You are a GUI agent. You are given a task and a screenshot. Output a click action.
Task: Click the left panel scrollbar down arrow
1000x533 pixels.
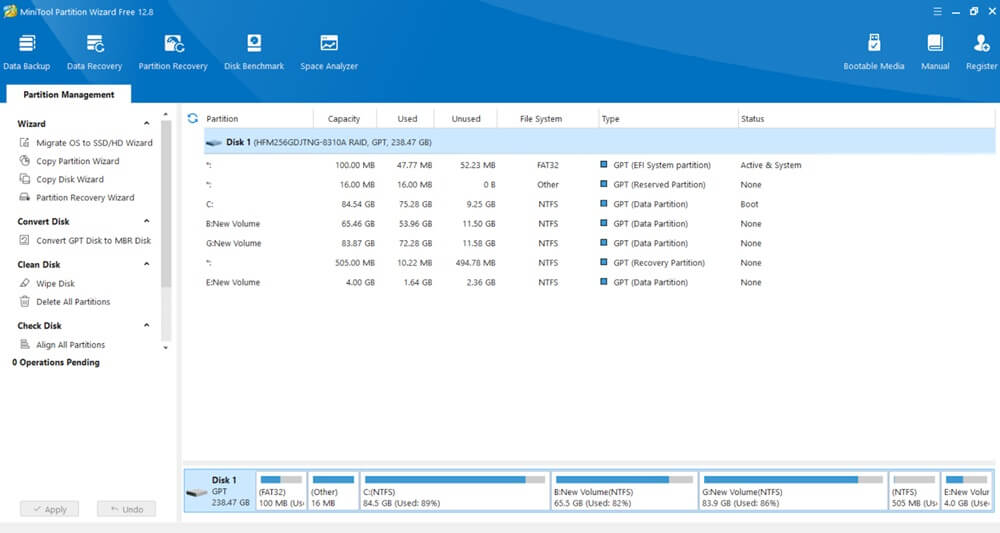coord(166,347)
